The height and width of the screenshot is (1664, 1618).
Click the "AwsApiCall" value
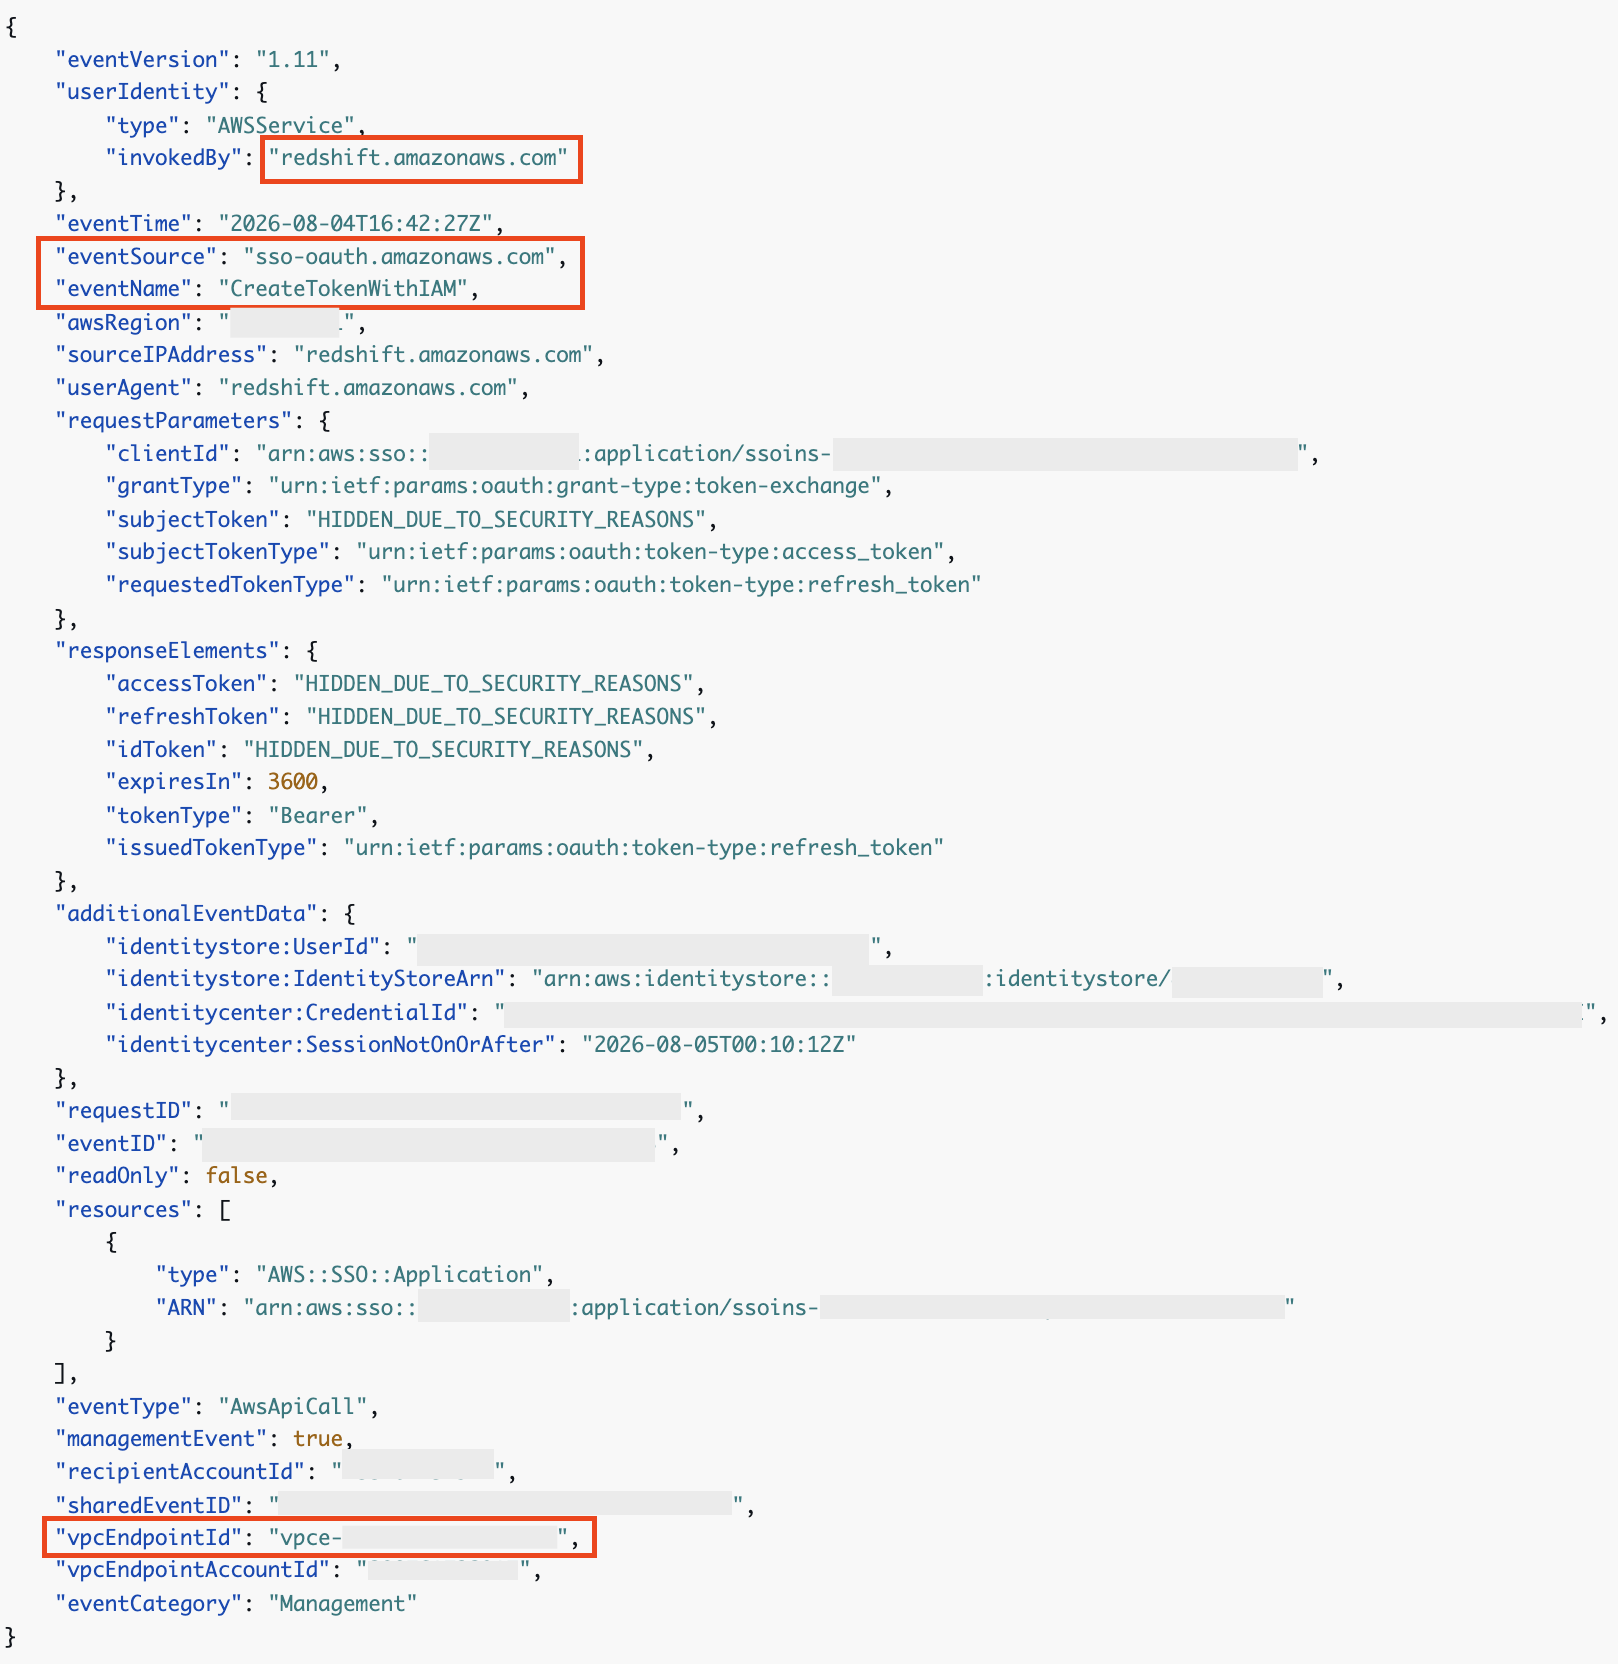click(x=293, y=1407)
